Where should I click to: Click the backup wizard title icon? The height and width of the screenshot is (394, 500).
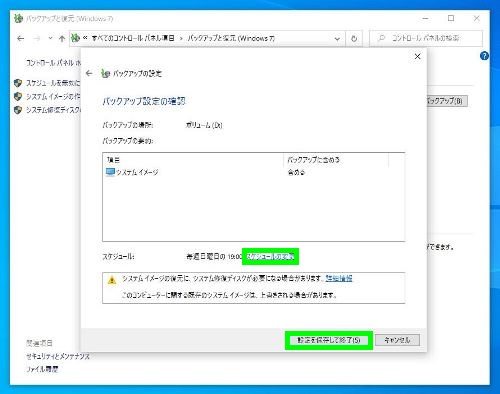(x=105, y=73)
